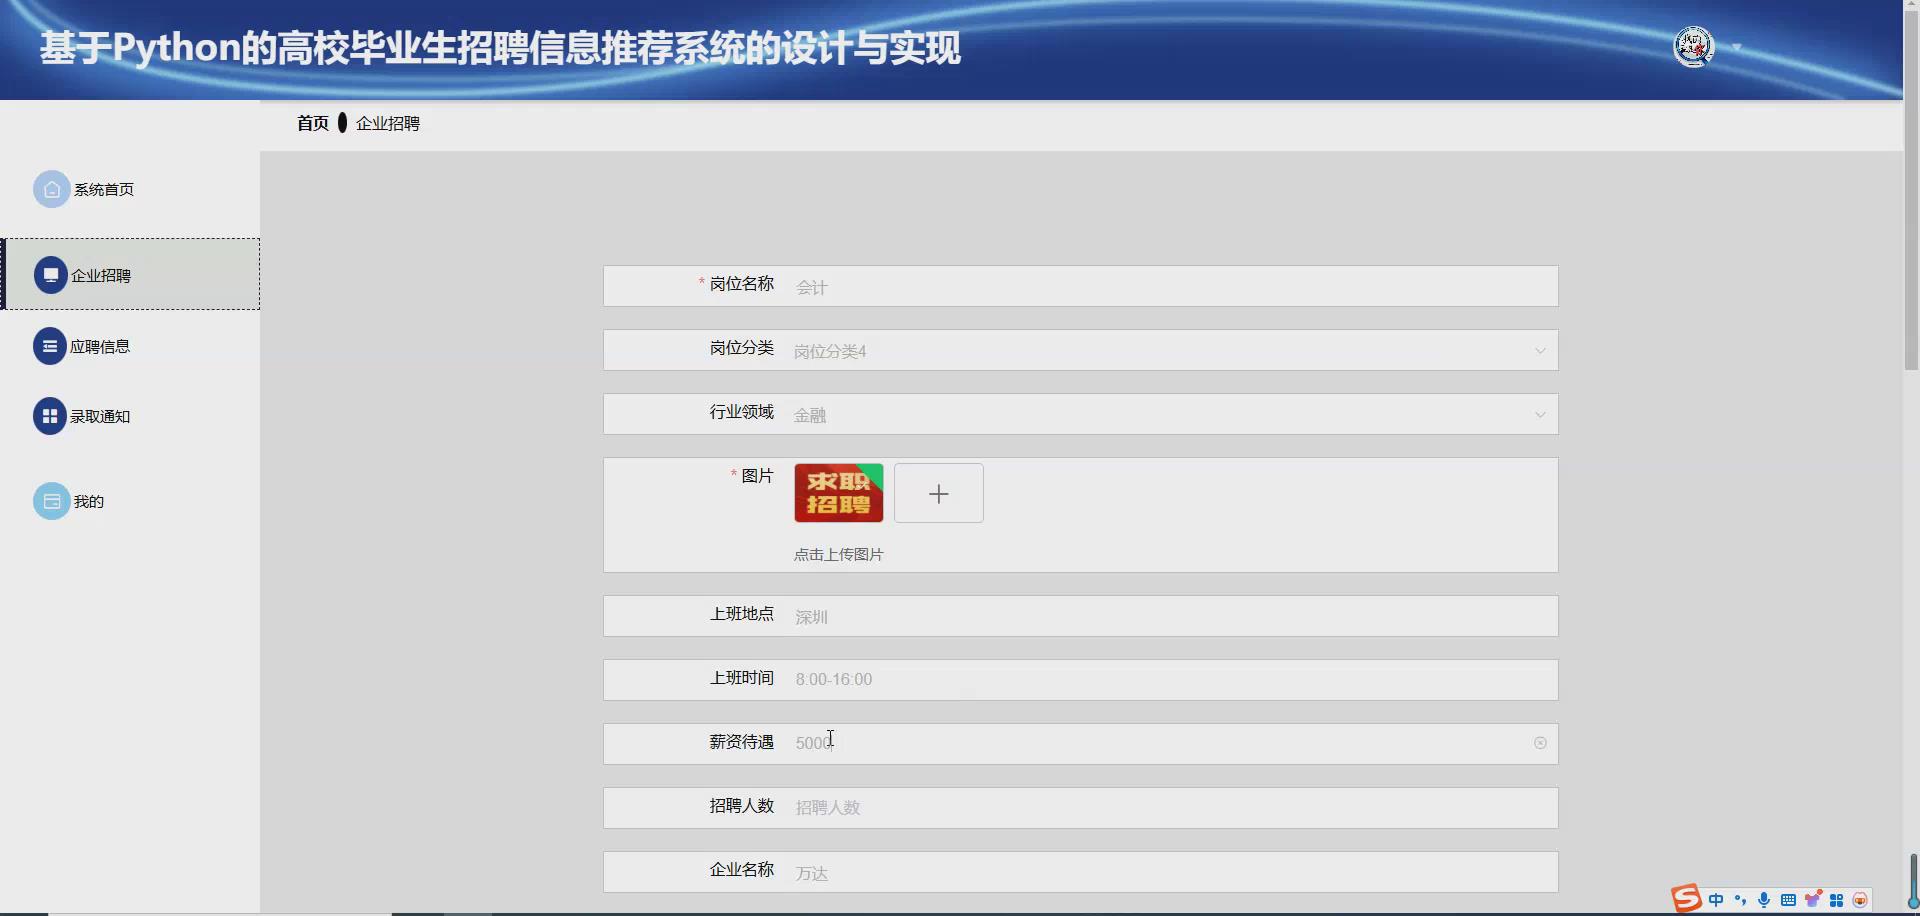Click the 企业招聘 breadcrumb

[388, 123]
